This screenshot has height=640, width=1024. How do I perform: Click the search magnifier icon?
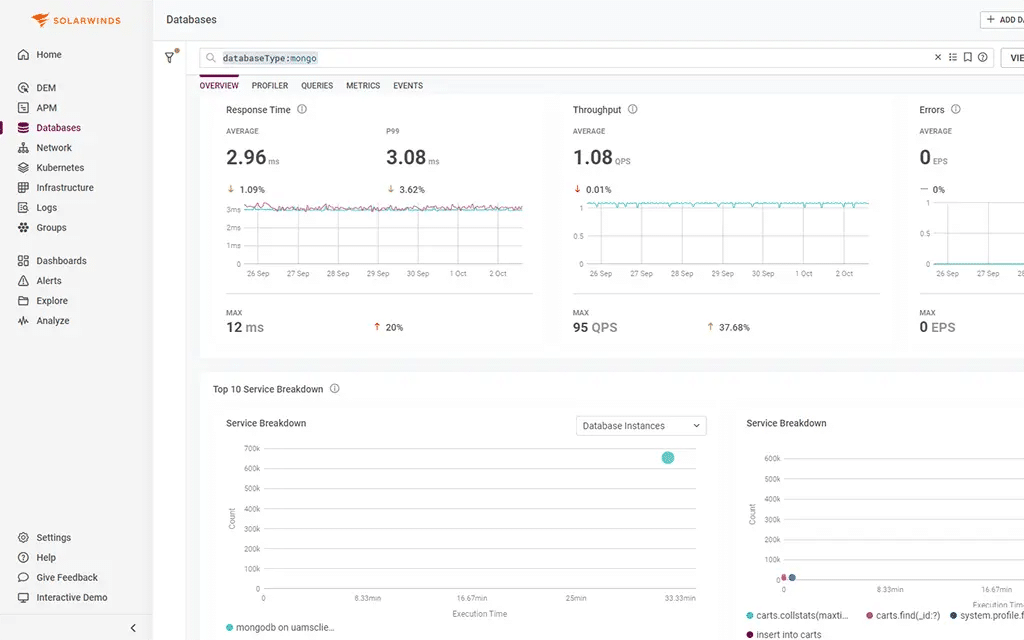coord(211,57)
